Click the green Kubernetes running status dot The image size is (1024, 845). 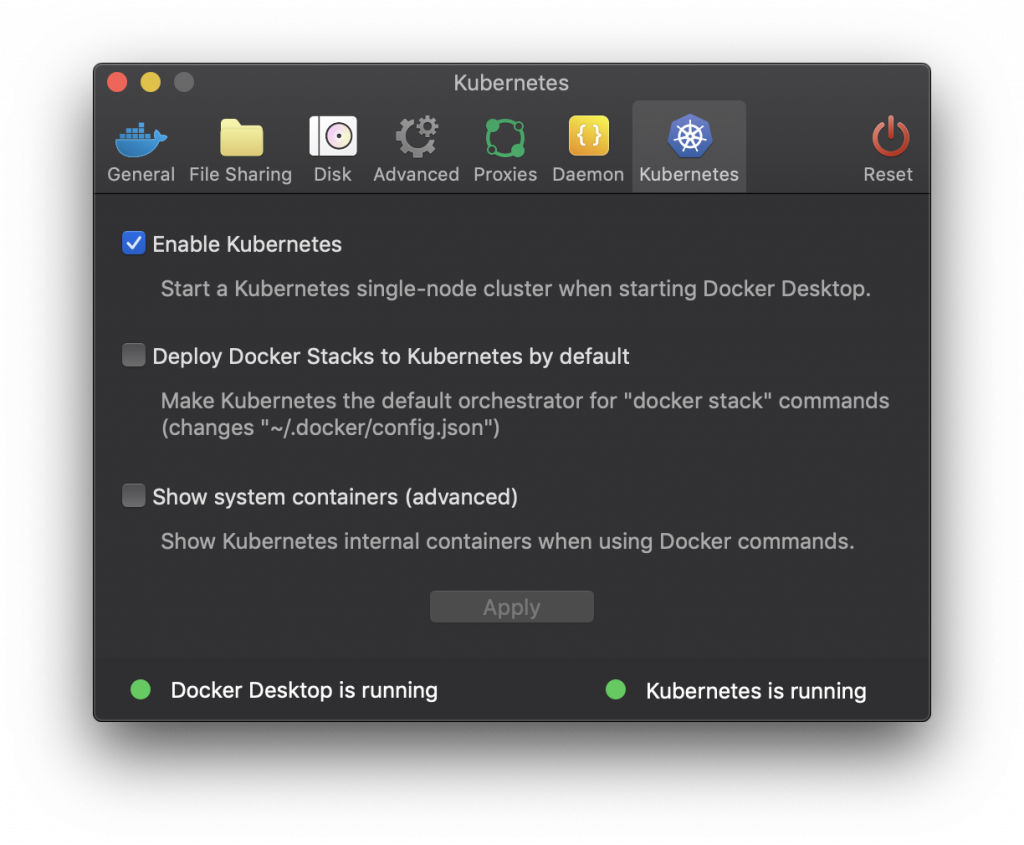tap(616, 689)
